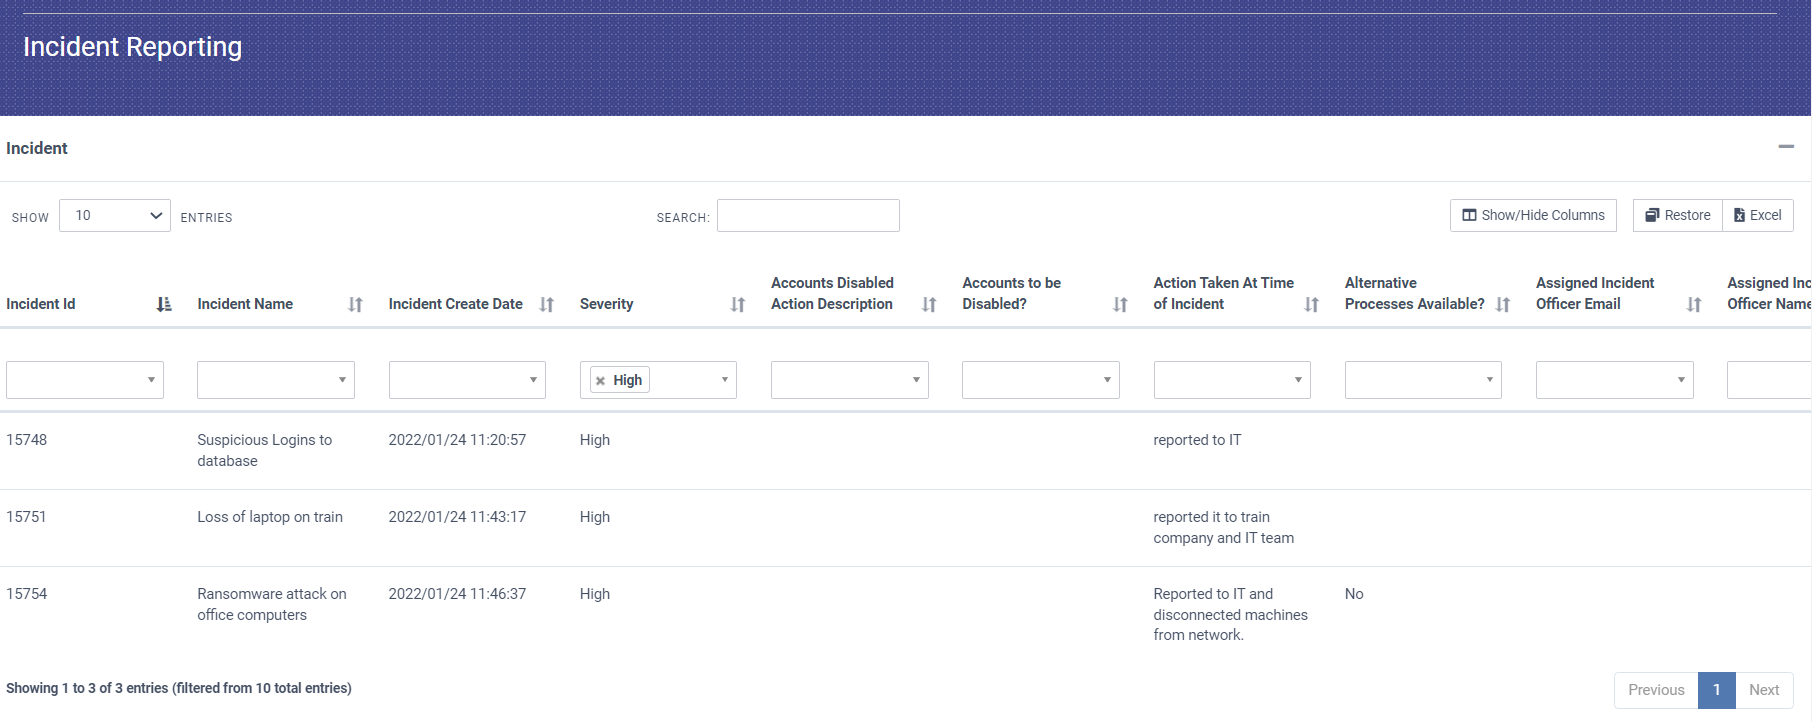Click date 2022/01/24 11:20:57
This screenshot has height=722, width=1812.
click(x=457, y=440)
